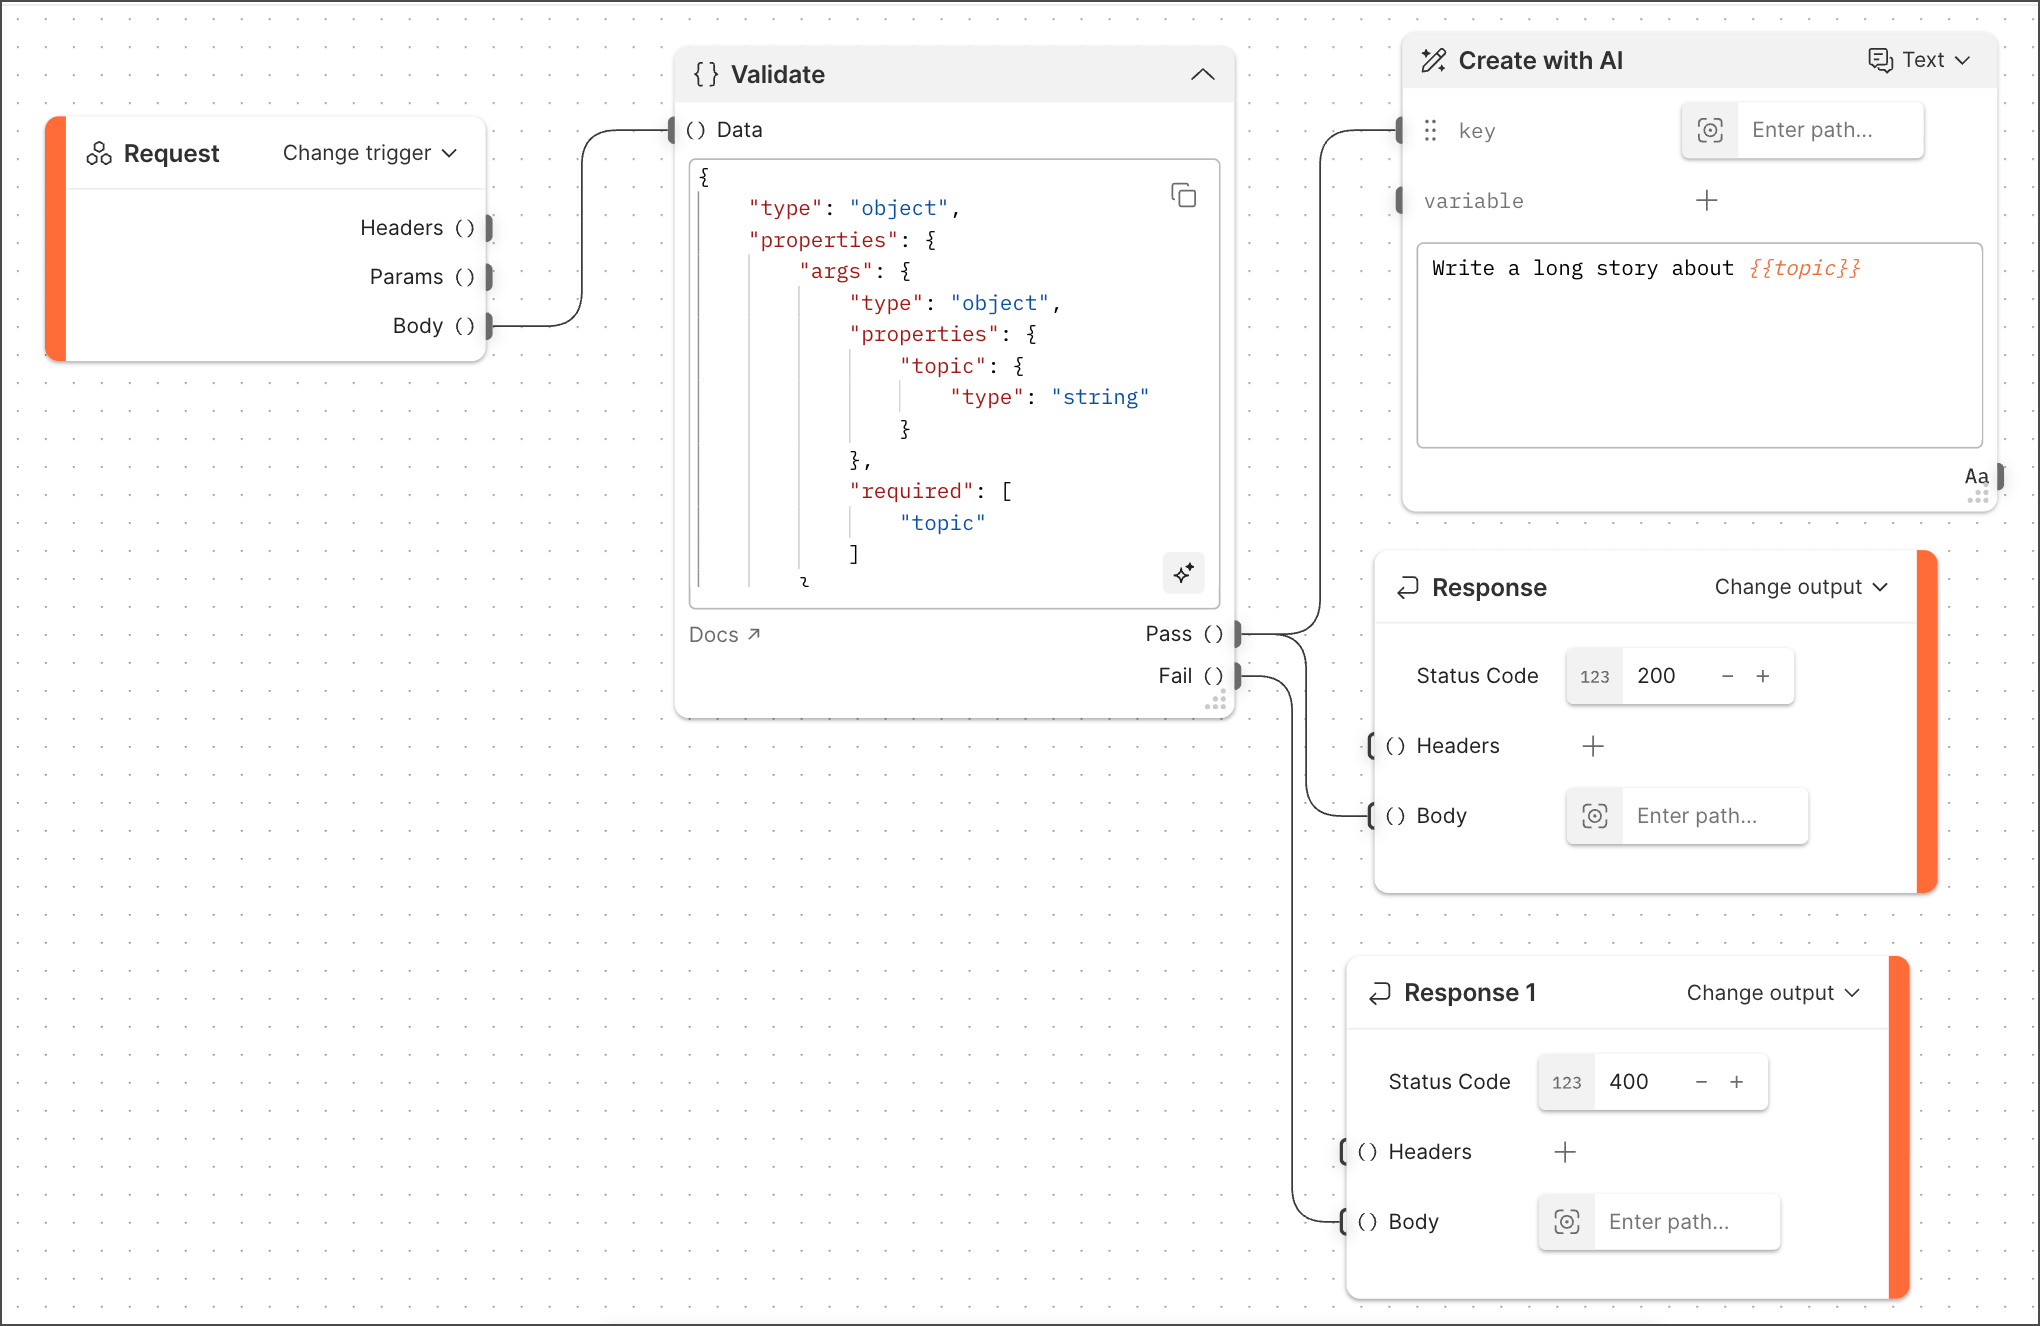Click the drag handle beside the key field

[1430, 130]
